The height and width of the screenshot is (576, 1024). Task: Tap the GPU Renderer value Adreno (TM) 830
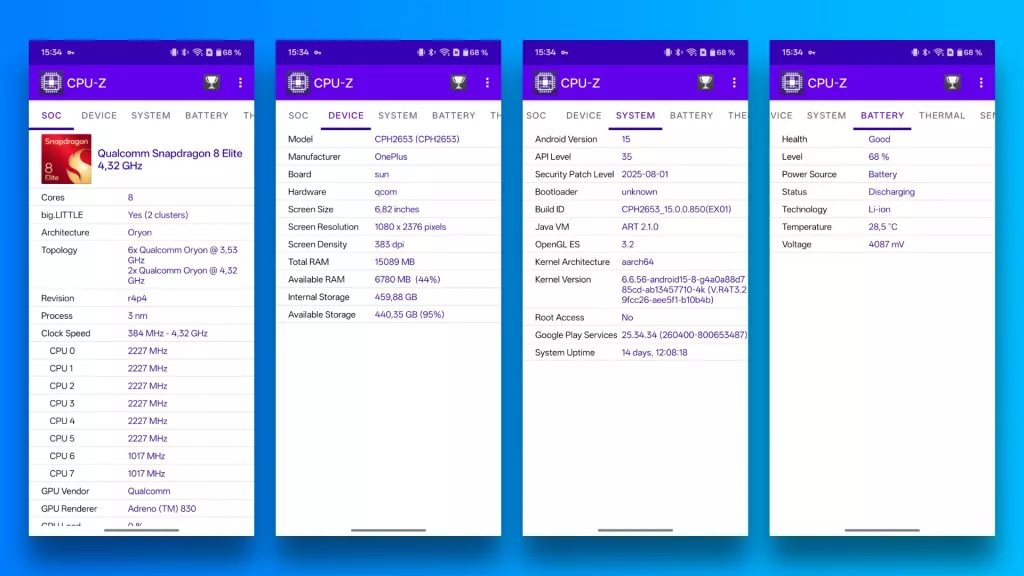pyautogui.click(x=161, y=509)
